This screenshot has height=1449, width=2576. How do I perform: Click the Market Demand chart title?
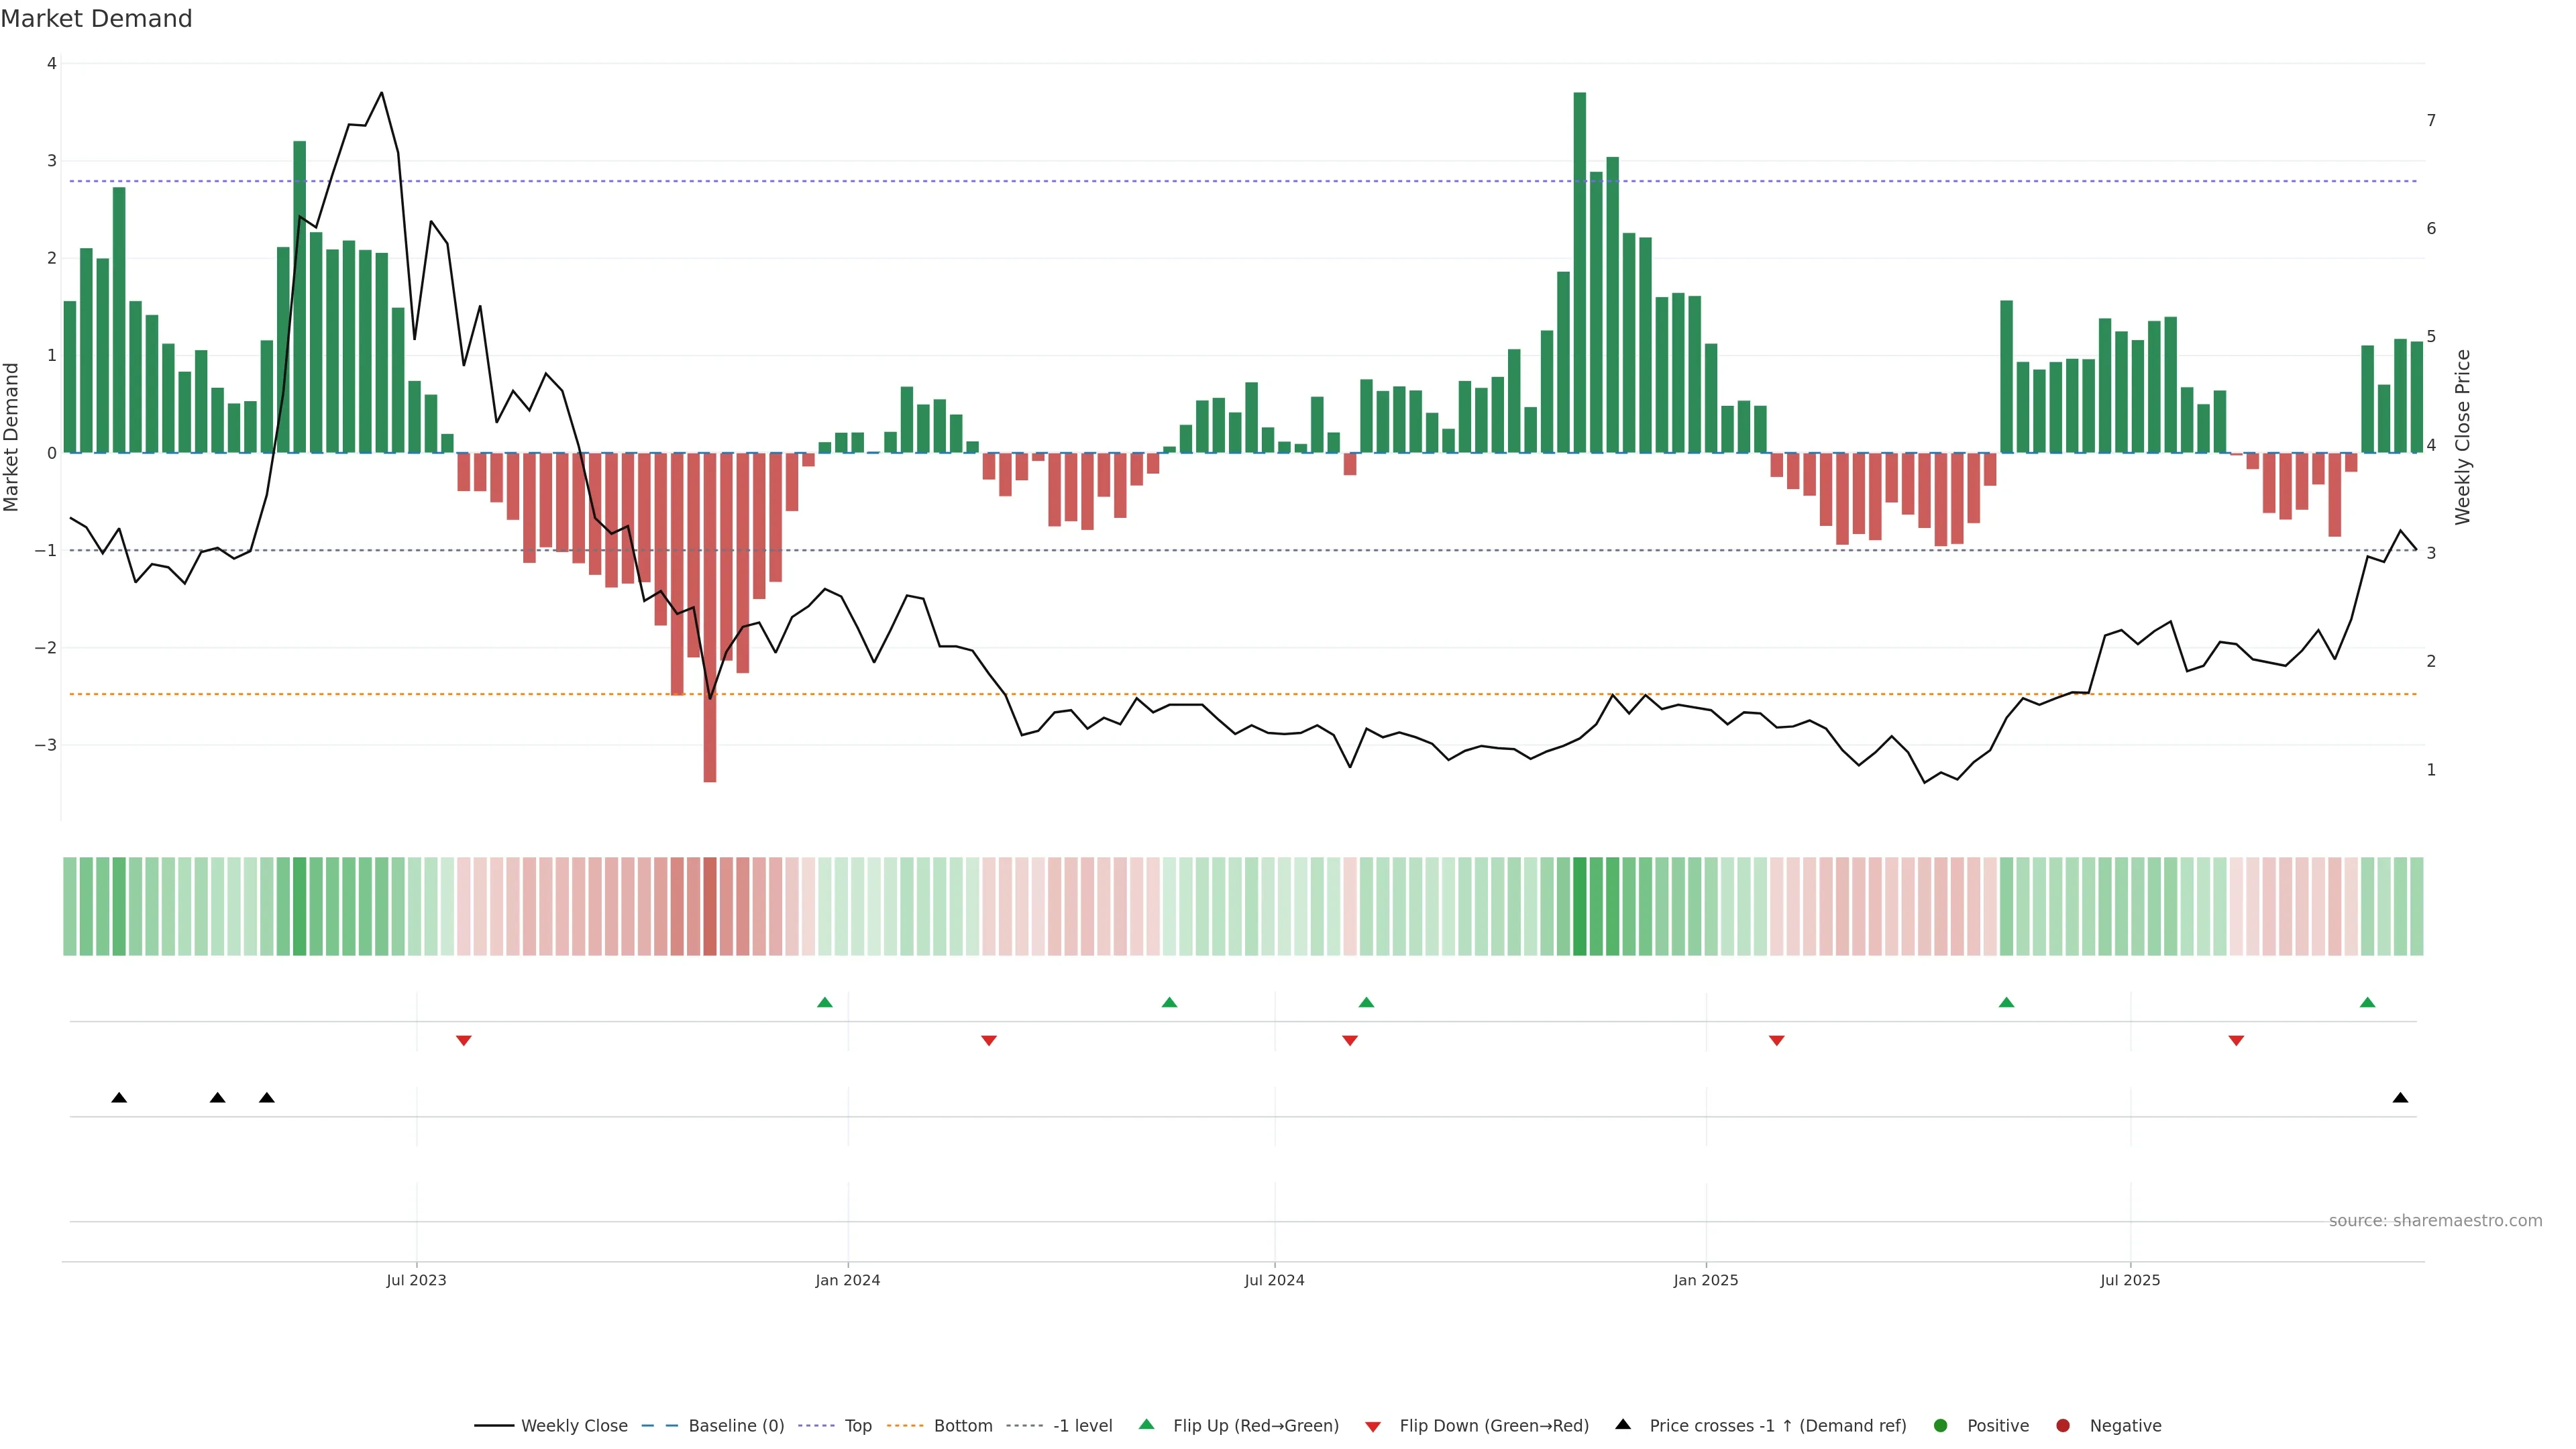coord(96,19)
